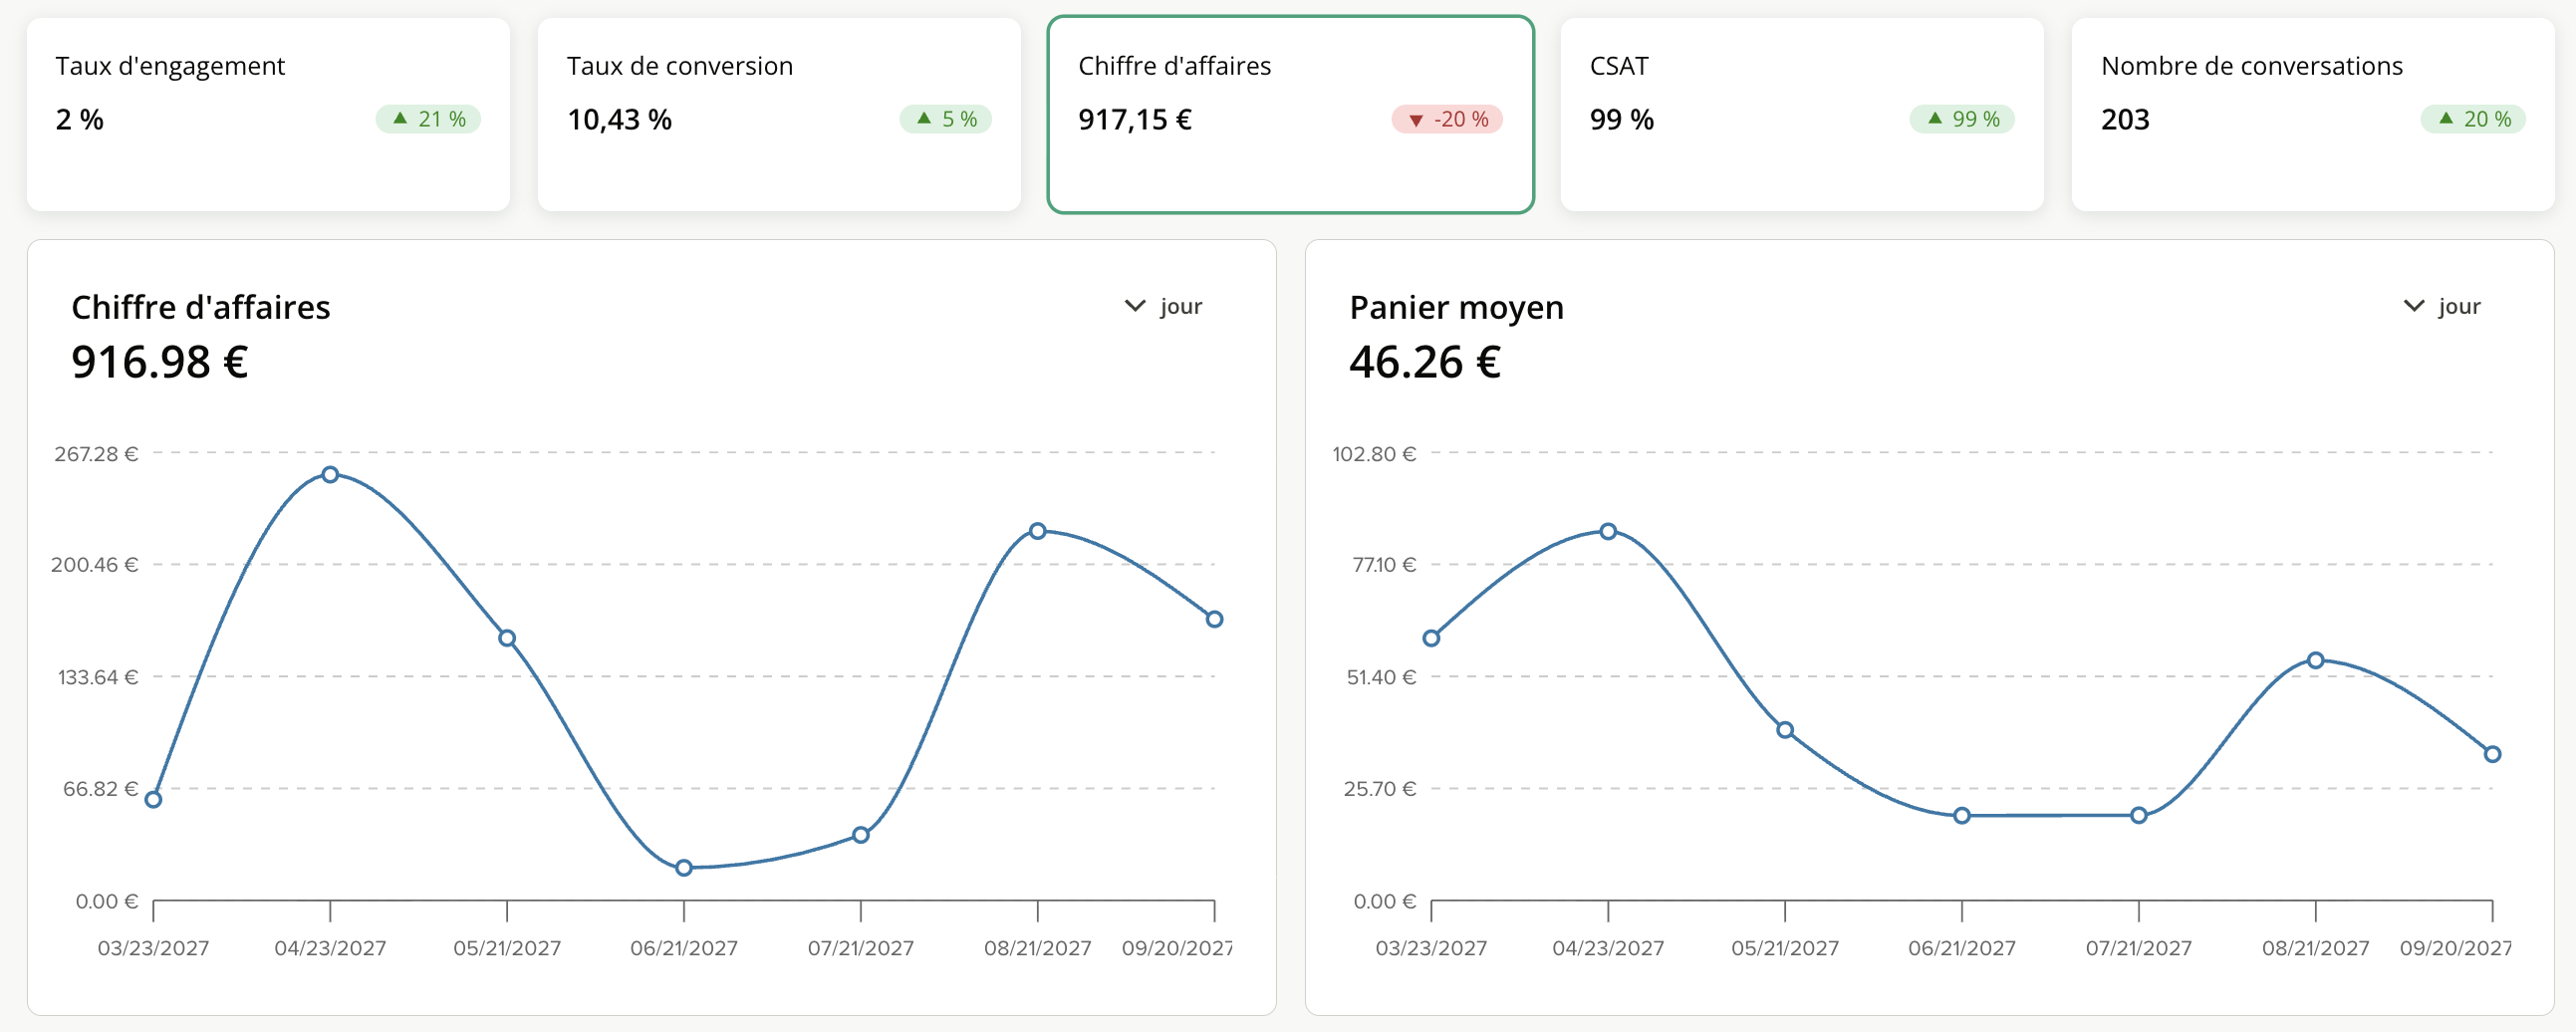Click the 08/21/2027 point on revenue chart
2576x1032 pixels.
point(1038,531)
